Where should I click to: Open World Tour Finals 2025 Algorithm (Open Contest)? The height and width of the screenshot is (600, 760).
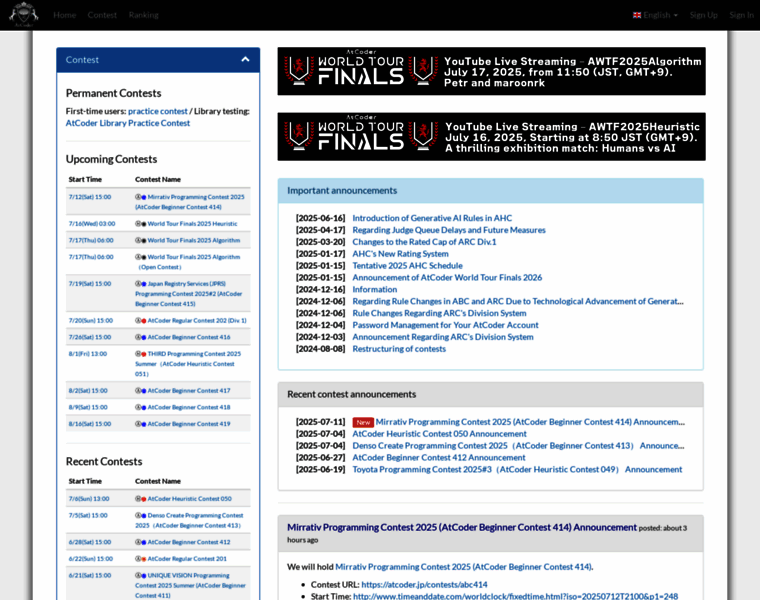pos(190,262)
